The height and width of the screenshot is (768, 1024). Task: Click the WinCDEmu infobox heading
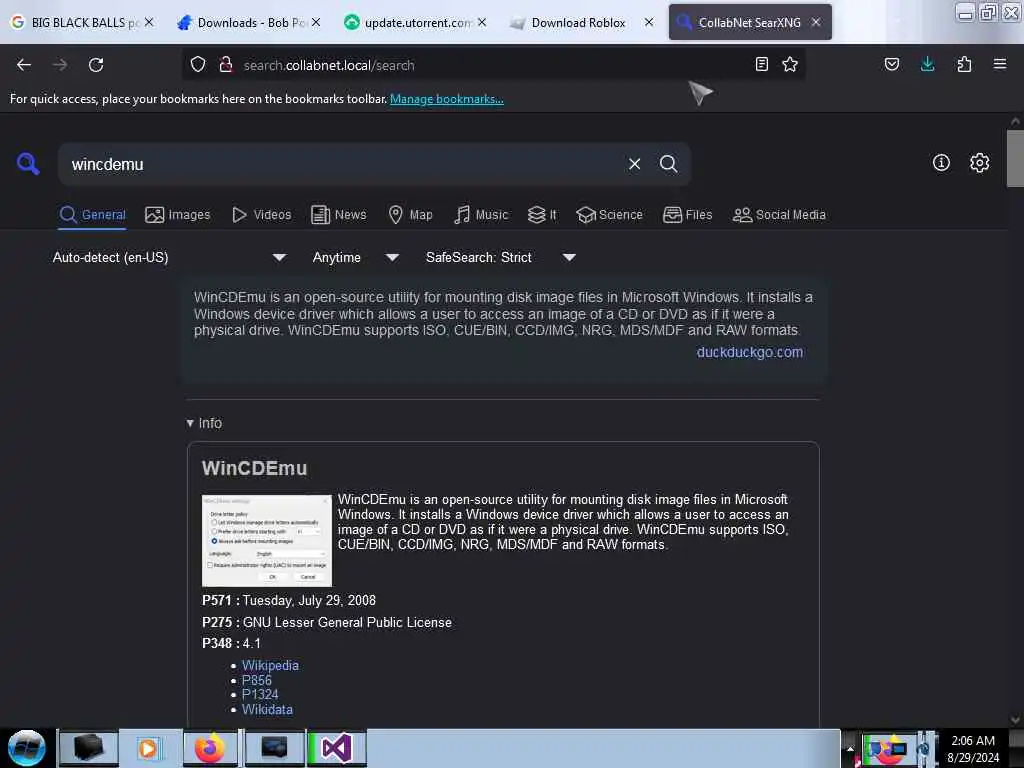coord(254,468)
